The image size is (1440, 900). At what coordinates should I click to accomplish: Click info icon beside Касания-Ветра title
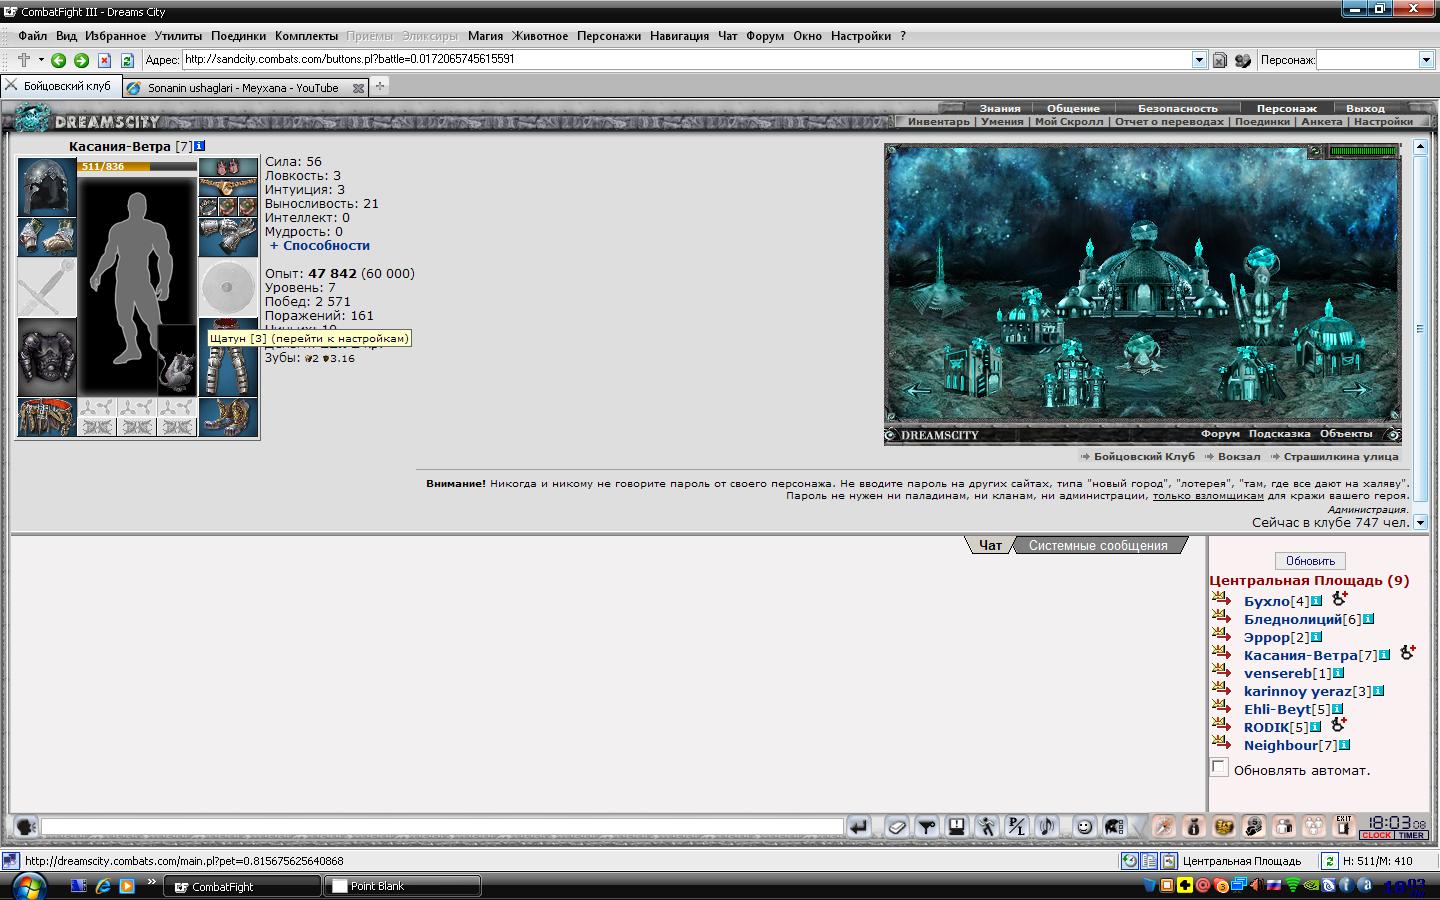(199, 146)
